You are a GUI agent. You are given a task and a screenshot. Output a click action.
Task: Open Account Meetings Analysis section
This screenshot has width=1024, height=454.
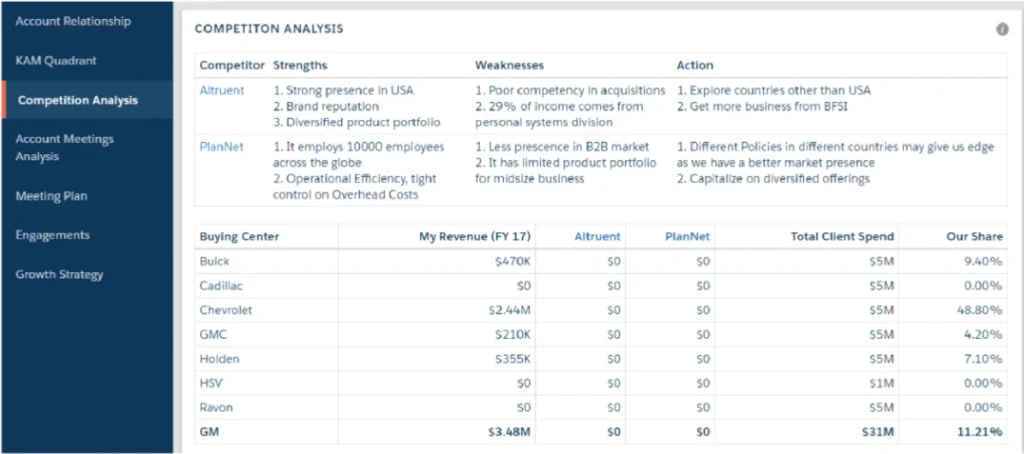(x=65, y=148)
